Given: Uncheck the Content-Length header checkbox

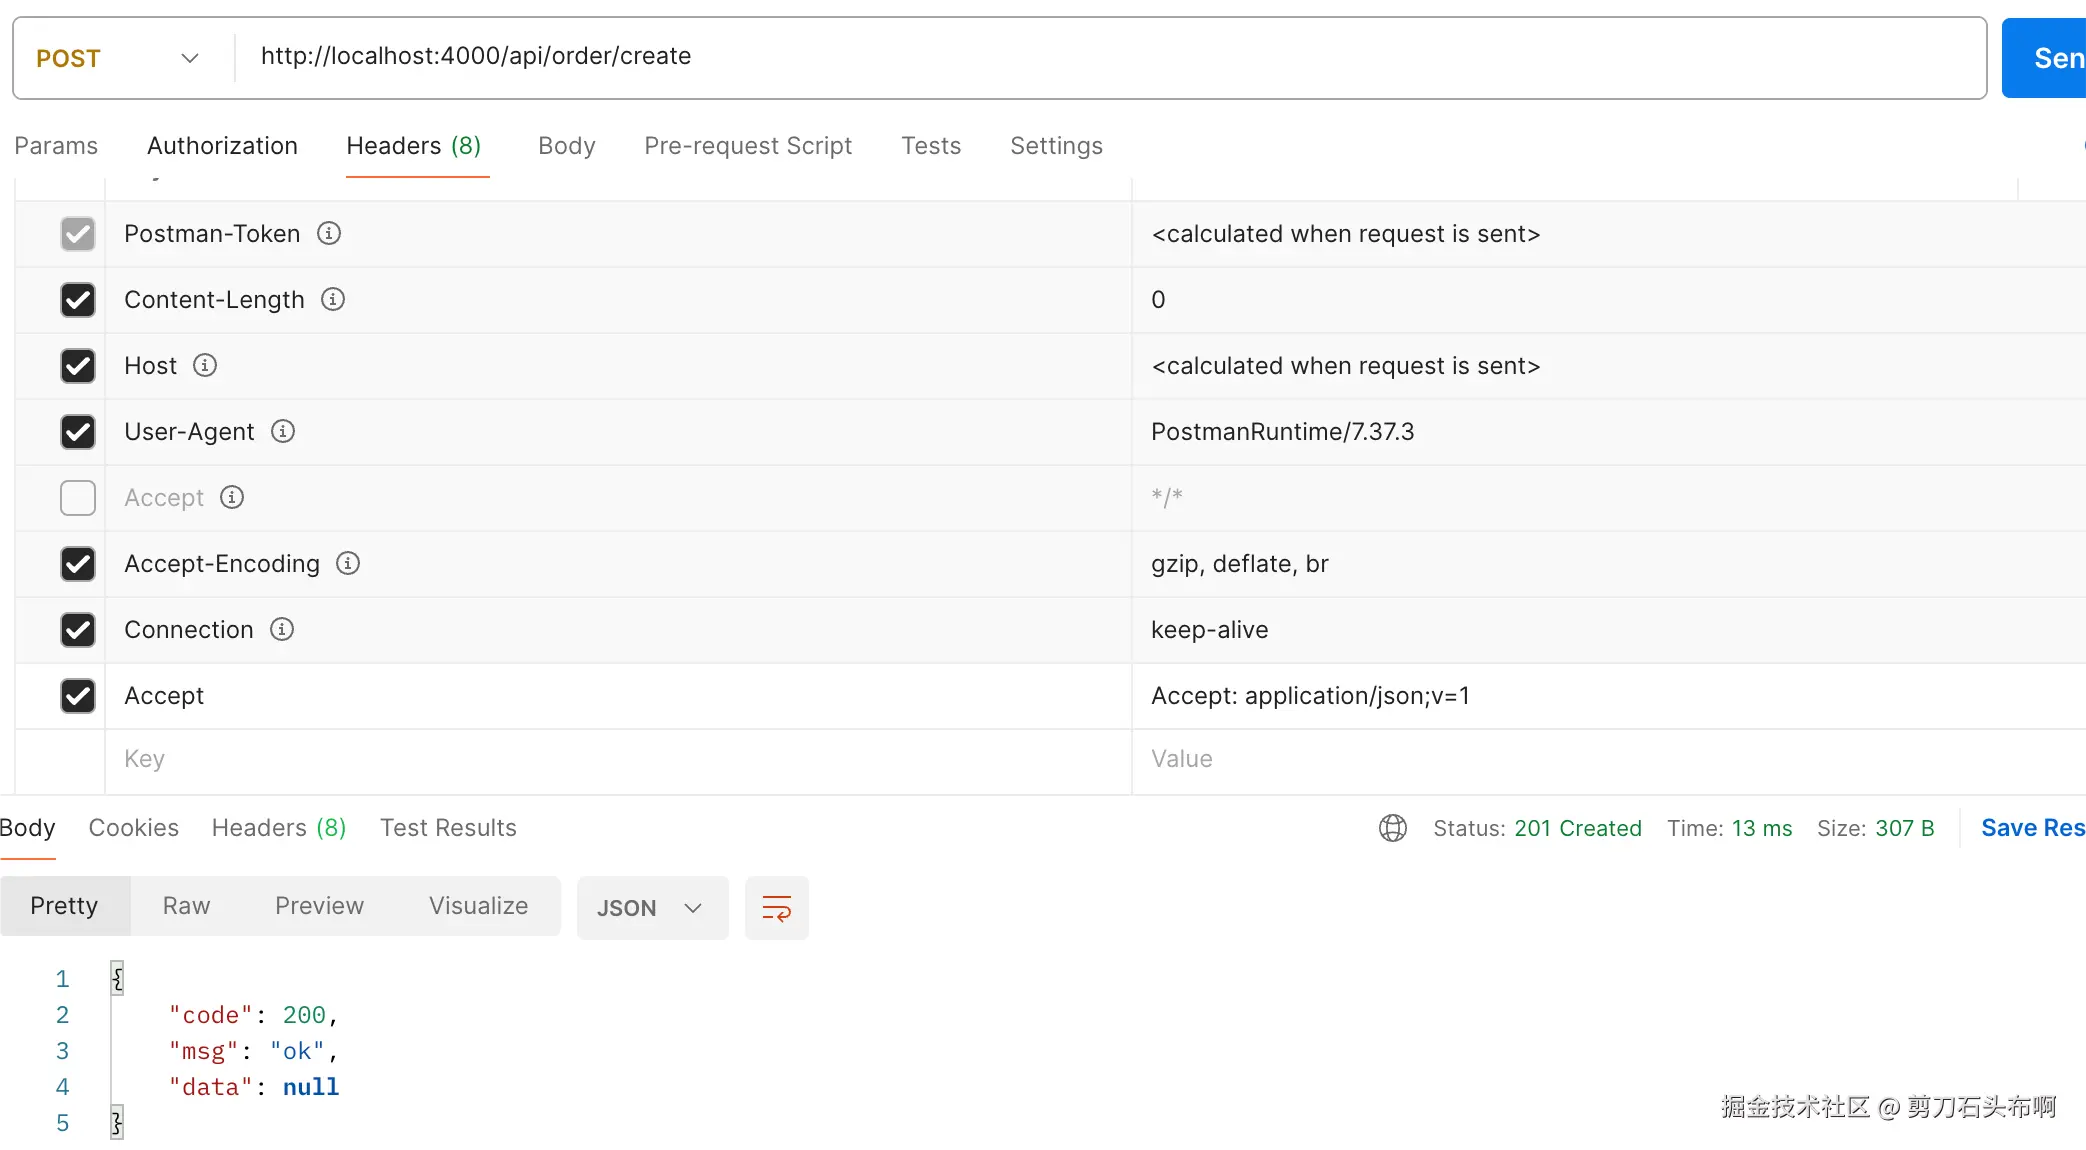Looking at the screenshot, I should pyautogui.click(x=78, y=300).
